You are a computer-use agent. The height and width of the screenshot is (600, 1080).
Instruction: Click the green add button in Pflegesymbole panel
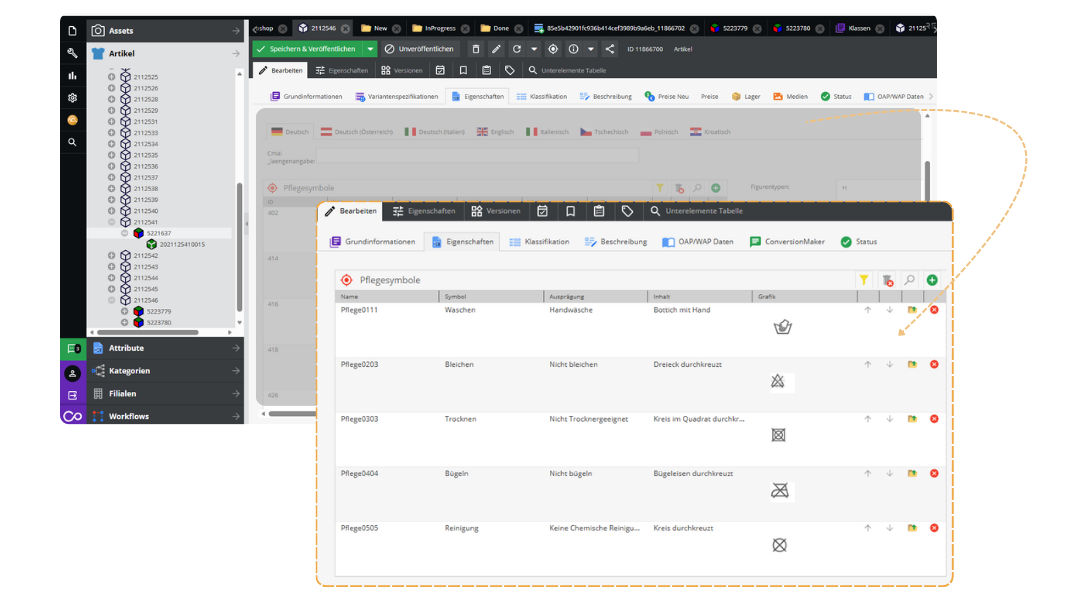point(932,281)
